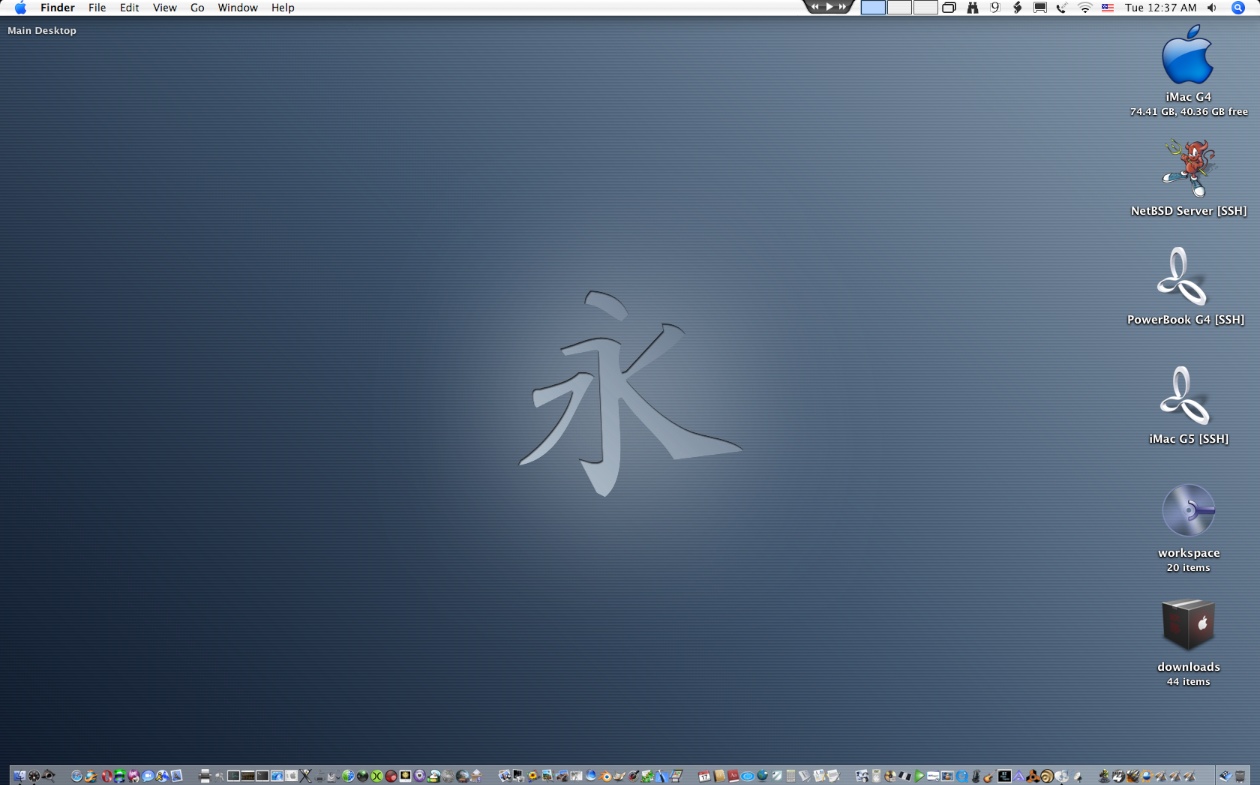Open the battery status menu

point(1019,7)
